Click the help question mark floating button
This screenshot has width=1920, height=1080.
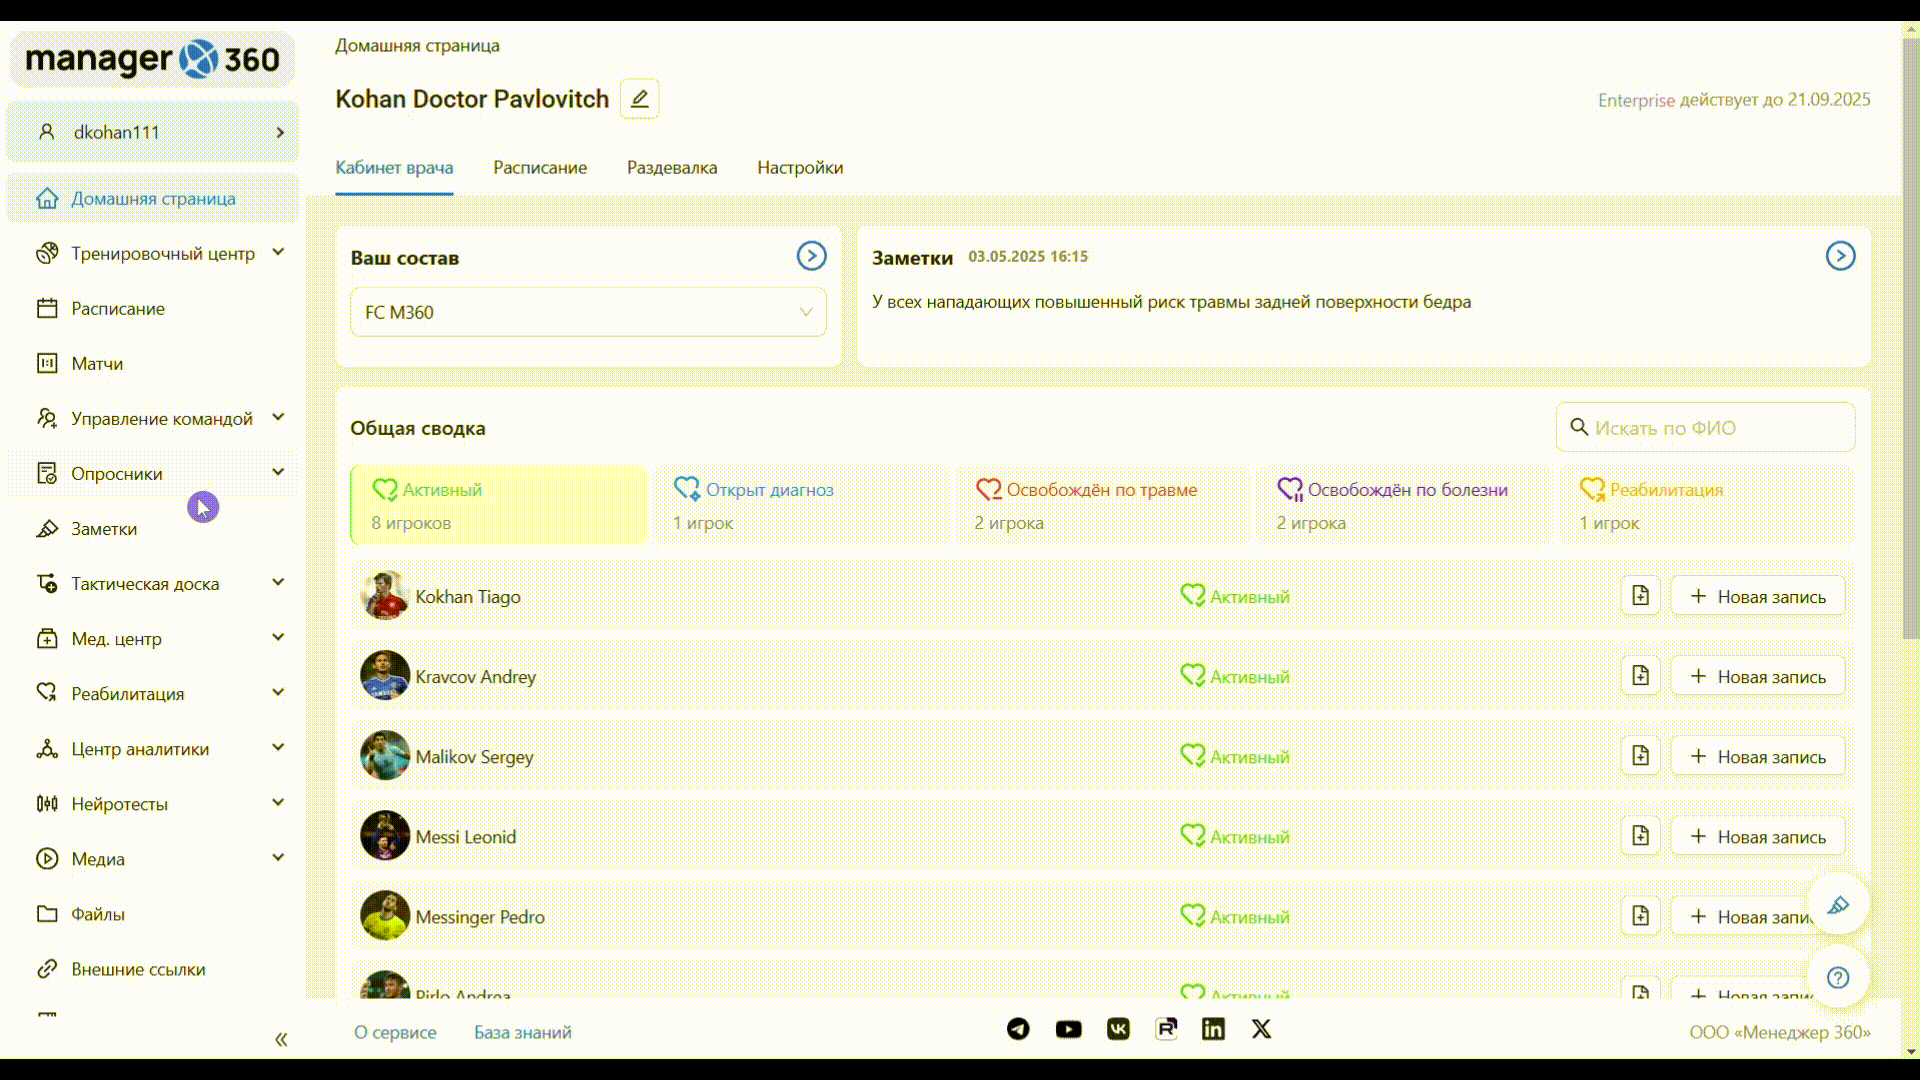[1838, 977]
